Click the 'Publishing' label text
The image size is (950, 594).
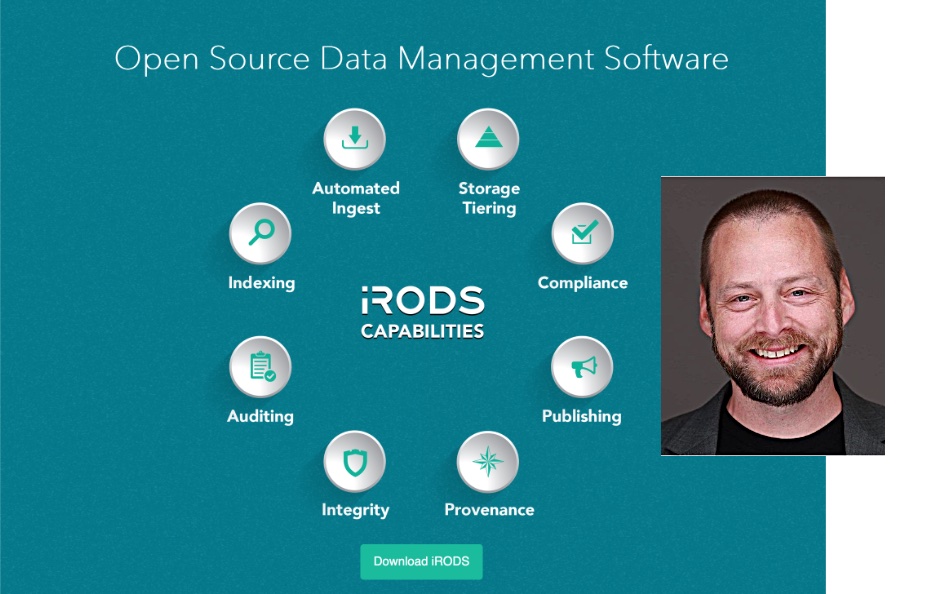coord(582,416)
